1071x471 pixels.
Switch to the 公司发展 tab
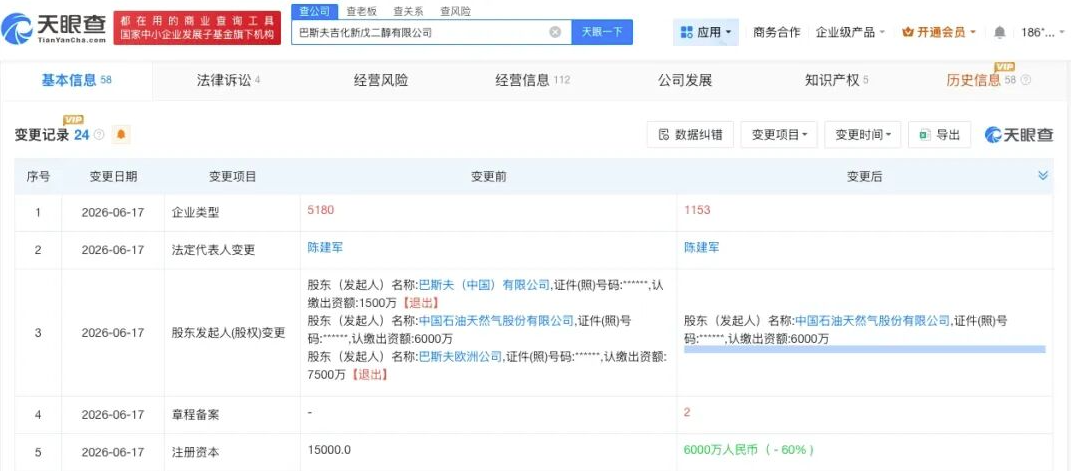click(x=685, y=81)
